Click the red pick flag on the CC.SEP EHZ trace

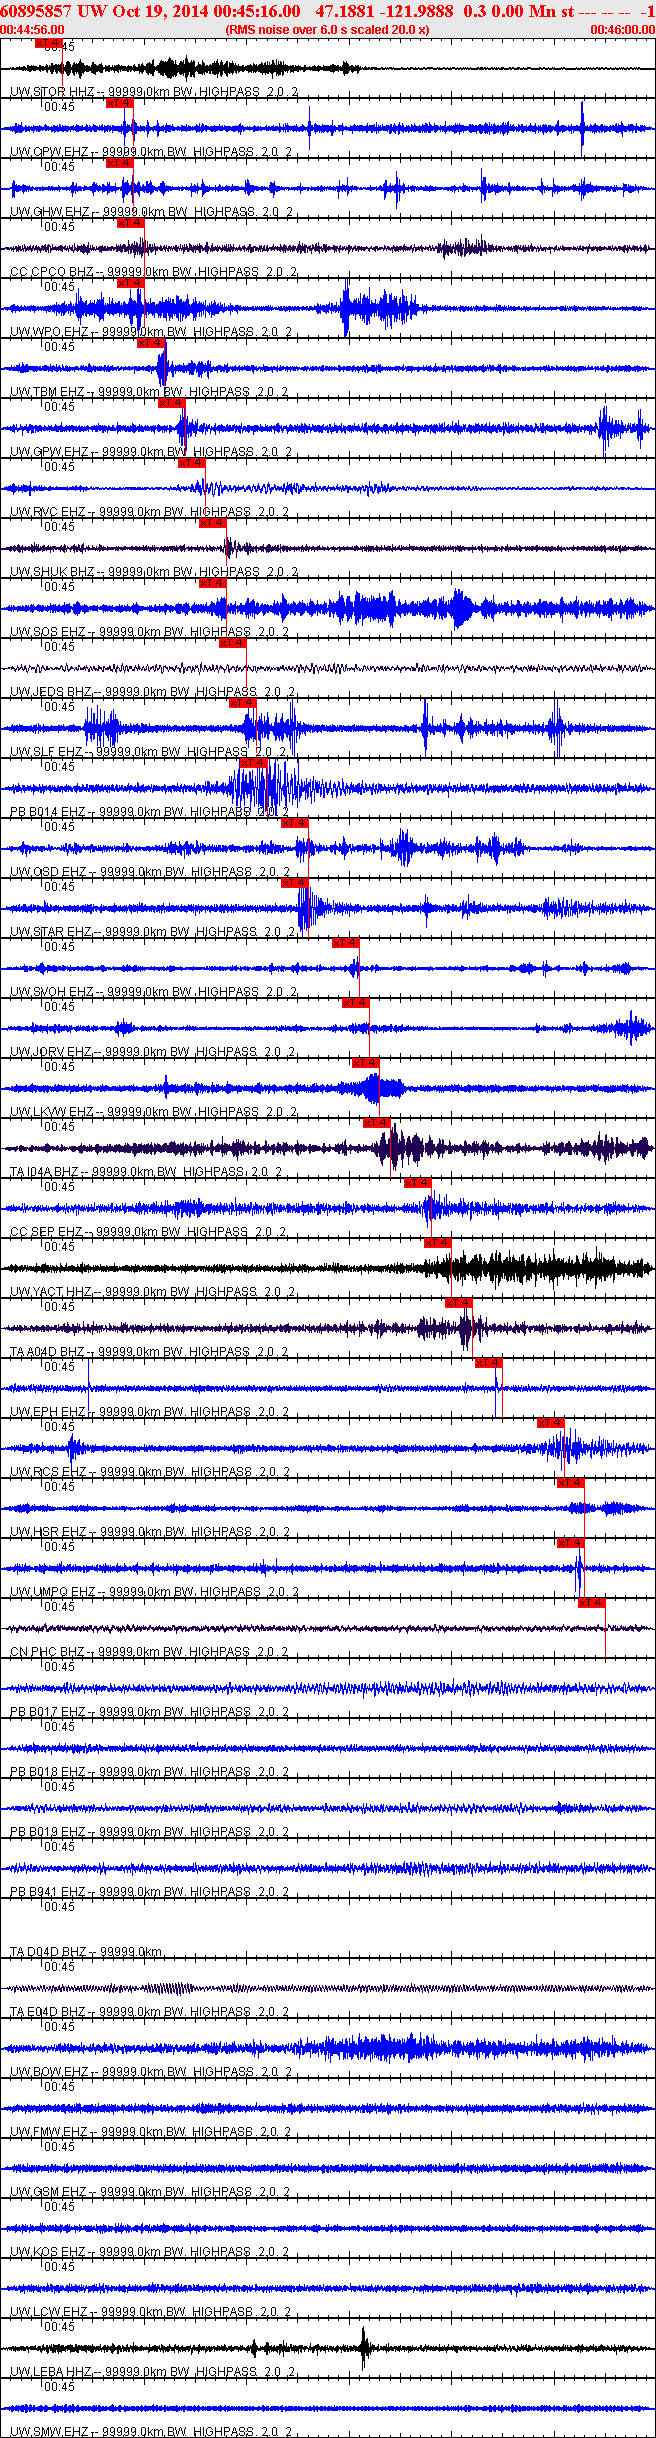[418, 1183]
